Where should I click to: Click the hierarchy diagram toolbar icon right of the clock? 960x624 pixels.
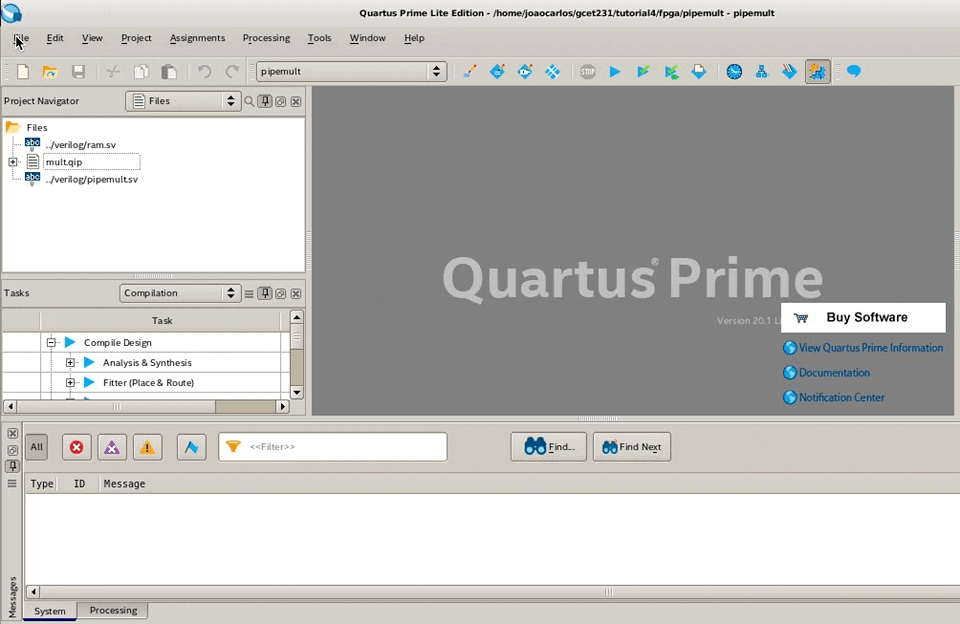coord(762,72)
